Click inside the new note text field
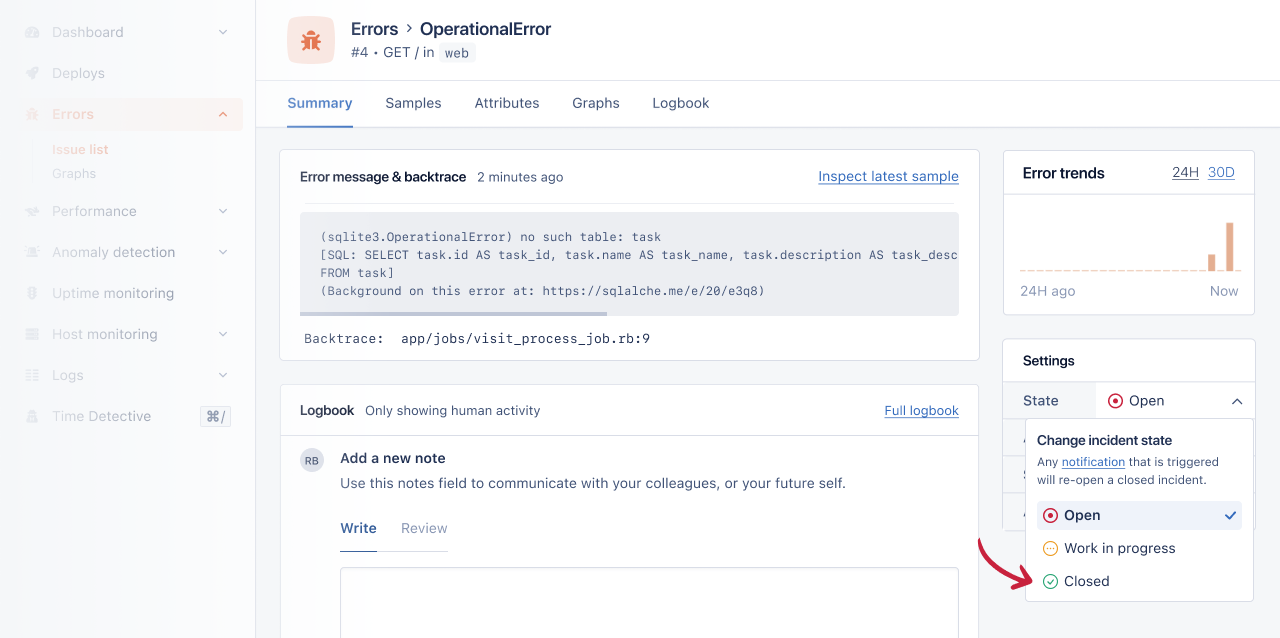 (x=649, y=605)
